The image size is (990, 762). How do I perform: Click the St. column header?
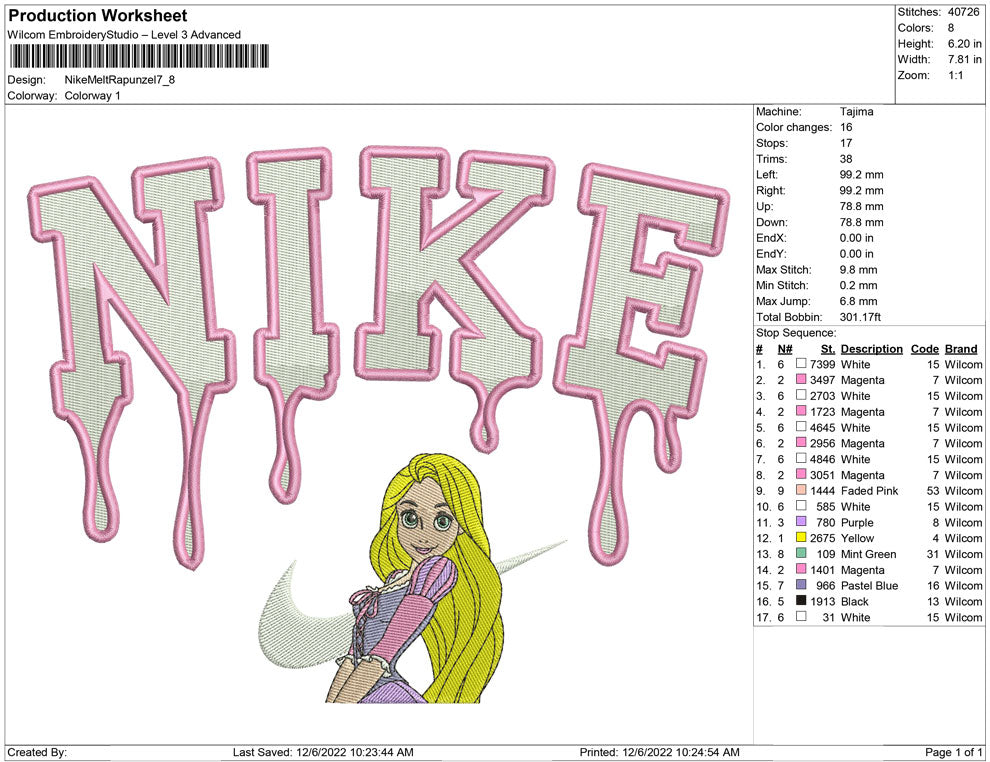point(828,349)
